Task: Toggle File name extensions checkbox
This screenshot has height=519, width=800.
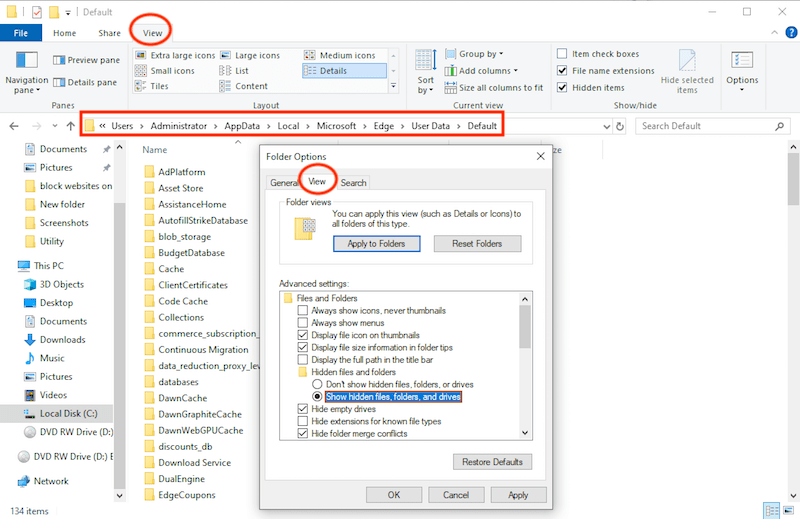Action: pos(562,70)
